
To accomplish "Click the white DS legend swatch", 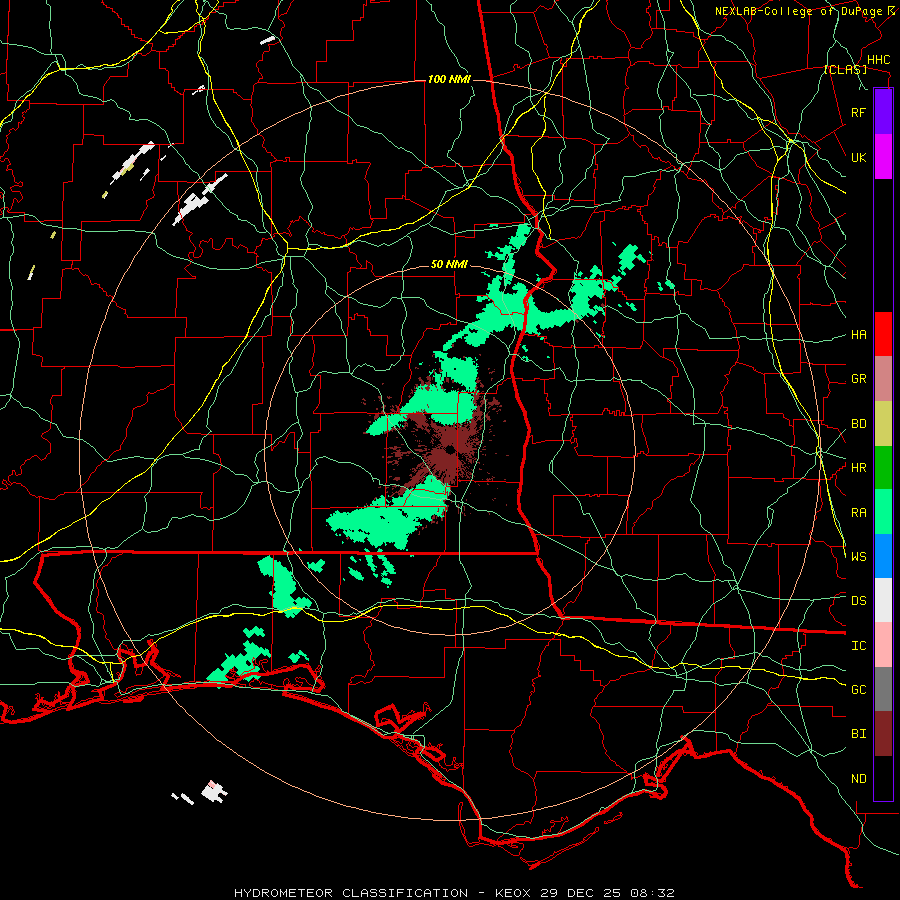I will coord(883,600).
